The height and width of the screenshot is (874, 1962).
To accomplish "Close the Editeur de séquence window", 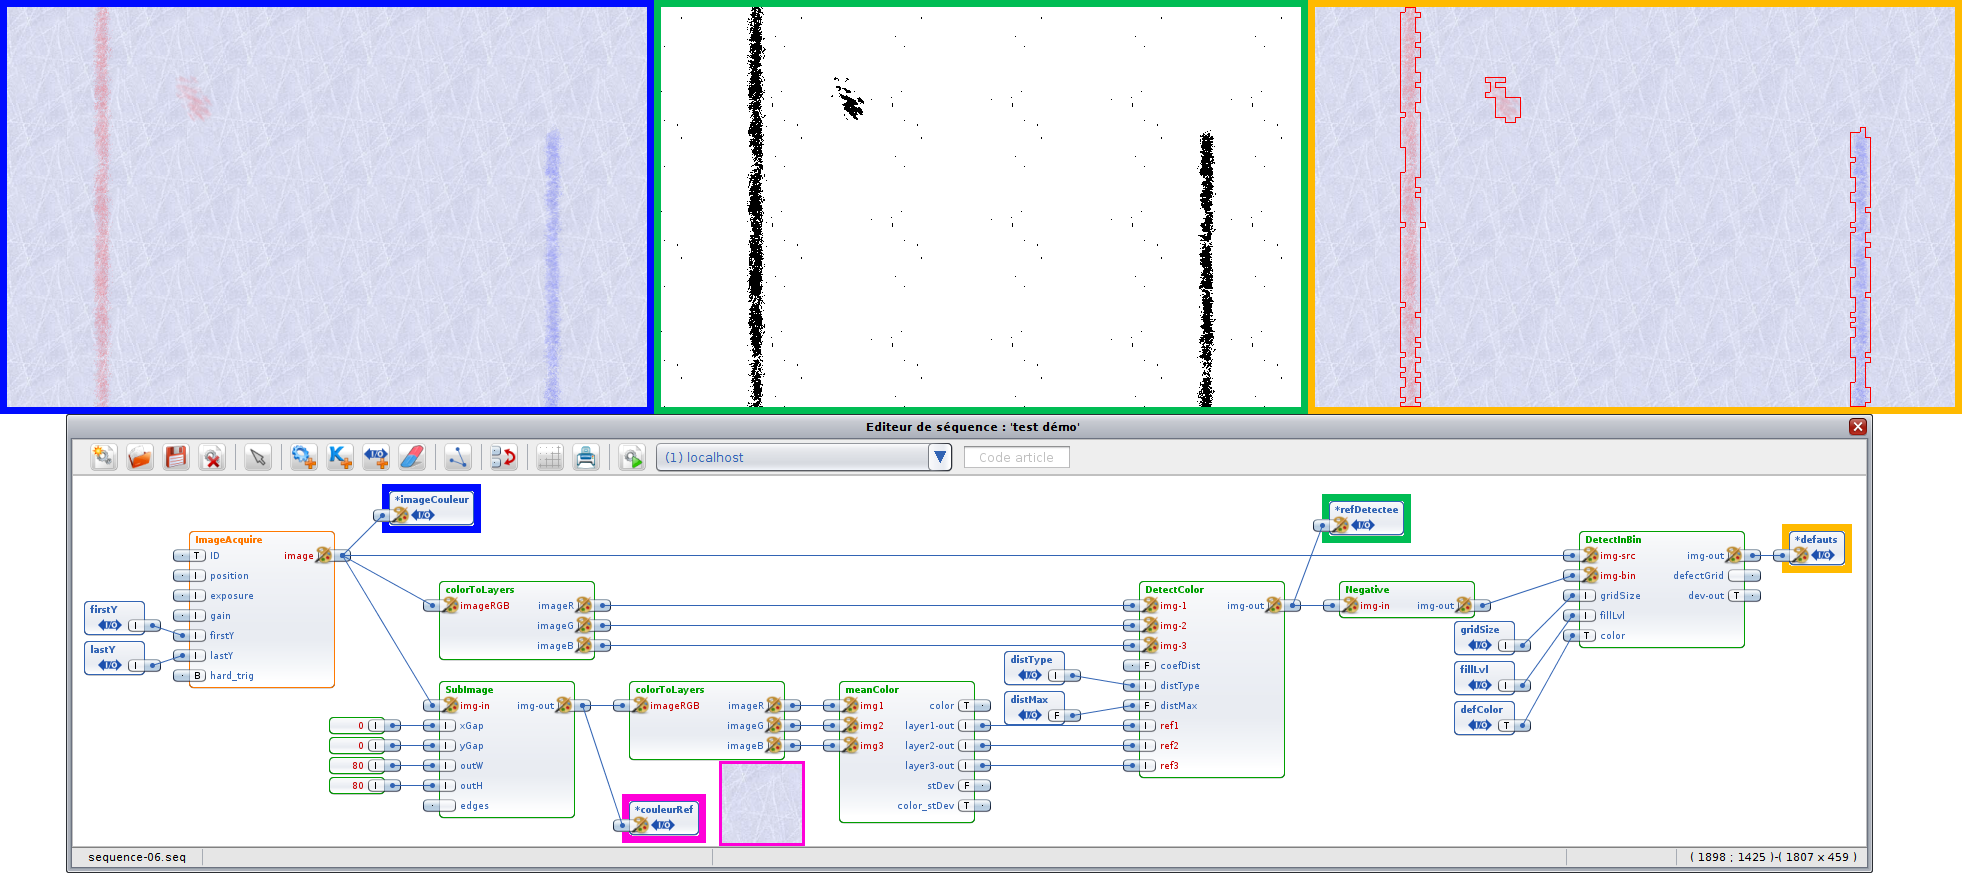I will [1857, 426].
